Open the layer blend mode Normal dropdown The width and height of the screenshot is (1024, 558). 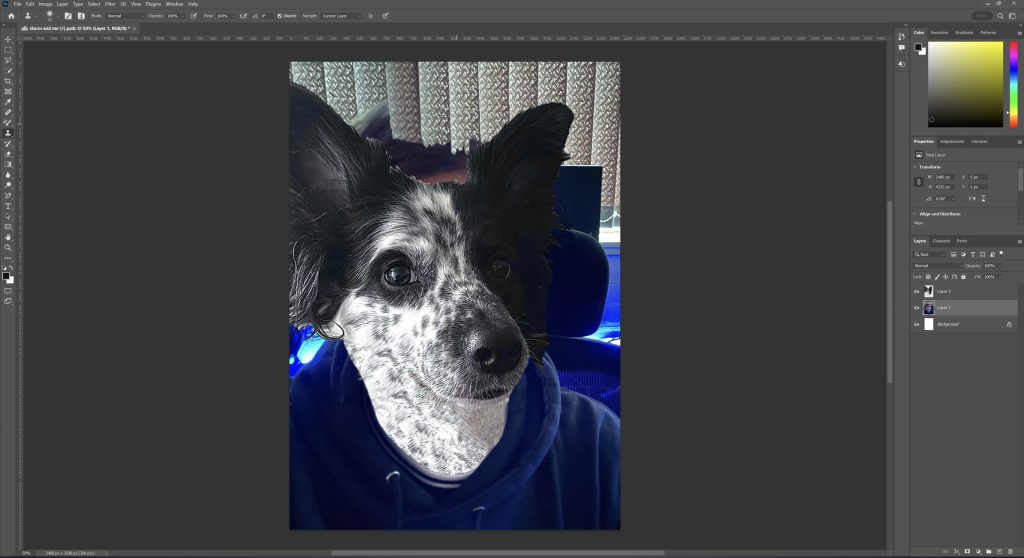938,266
